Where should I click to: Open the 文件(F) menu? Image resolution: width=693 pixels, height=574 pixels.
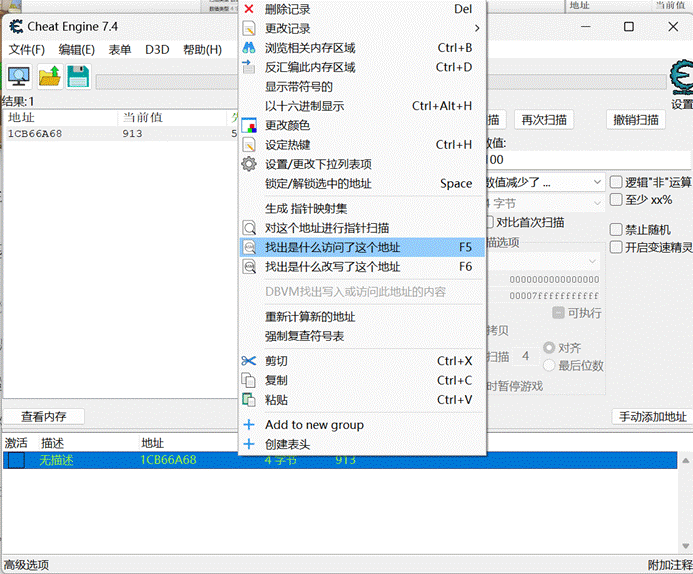click(x=27, y=49)
